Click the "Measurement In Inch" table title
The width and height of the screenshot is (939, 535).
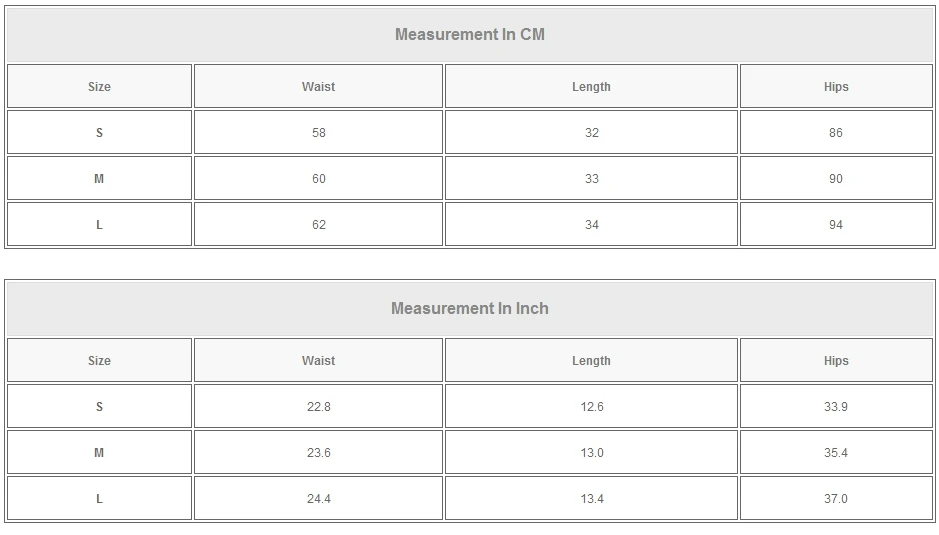469,309
